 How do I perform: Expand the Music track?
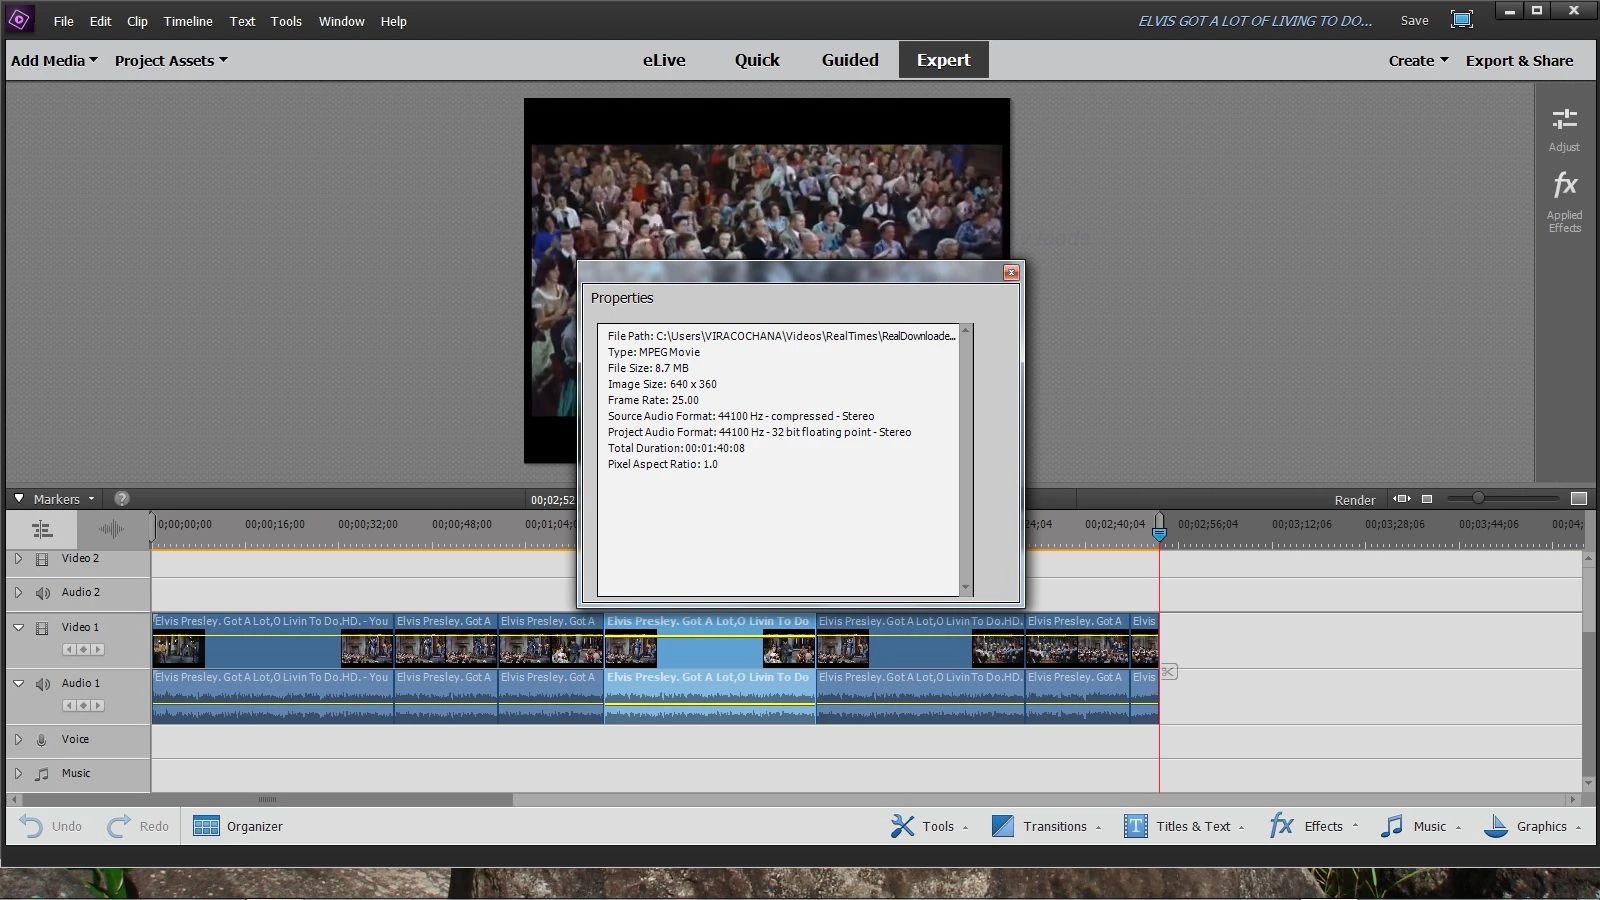click(x=18, y=774)
